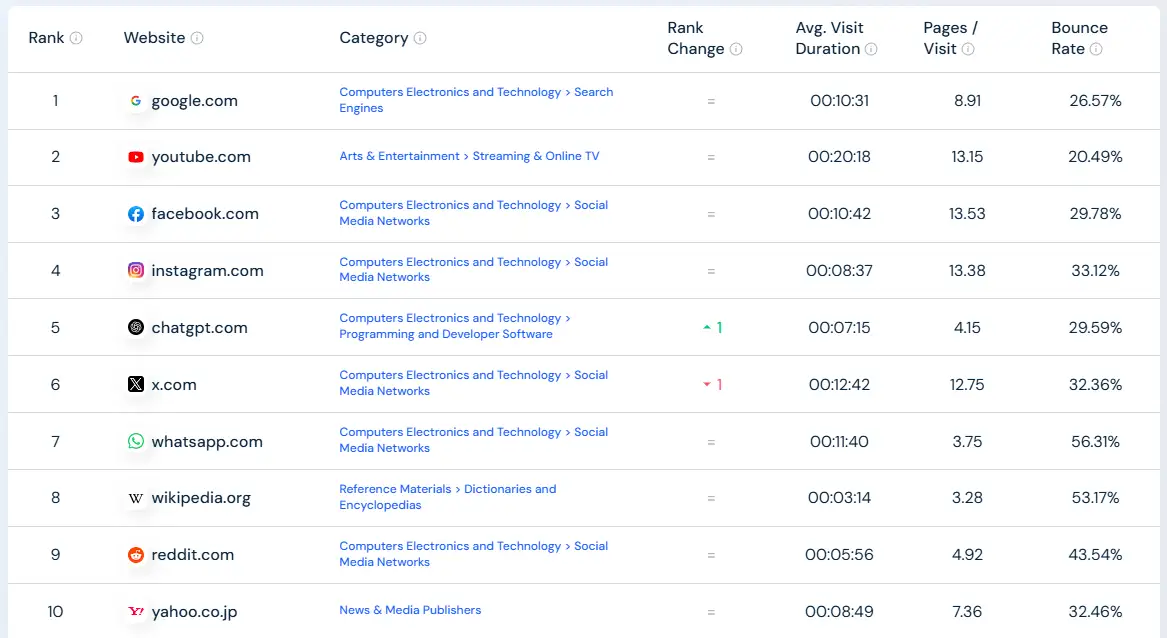Click the info icon next to Website header
The height and width of the screenshot is (638, 1167).
pos(197,38)
